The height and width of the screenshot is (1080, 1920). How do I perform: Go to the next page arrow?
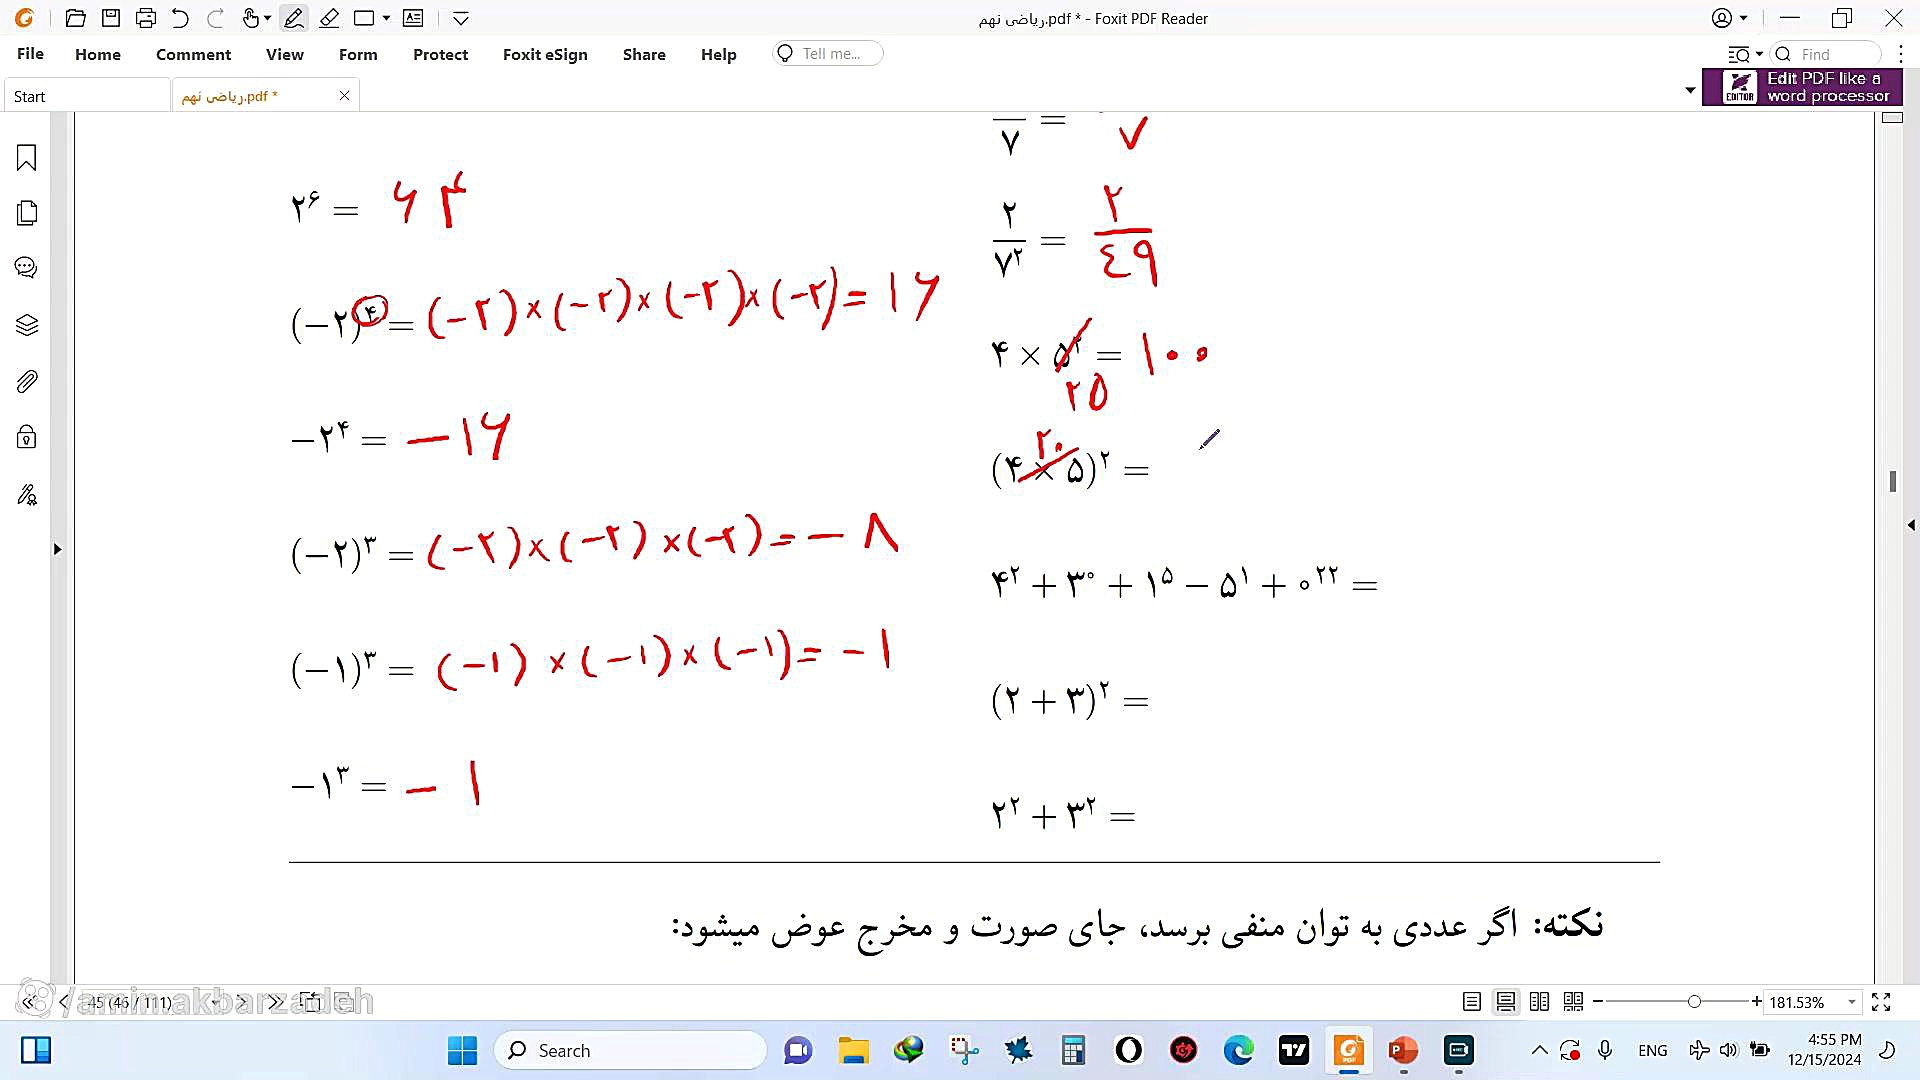241,1001
